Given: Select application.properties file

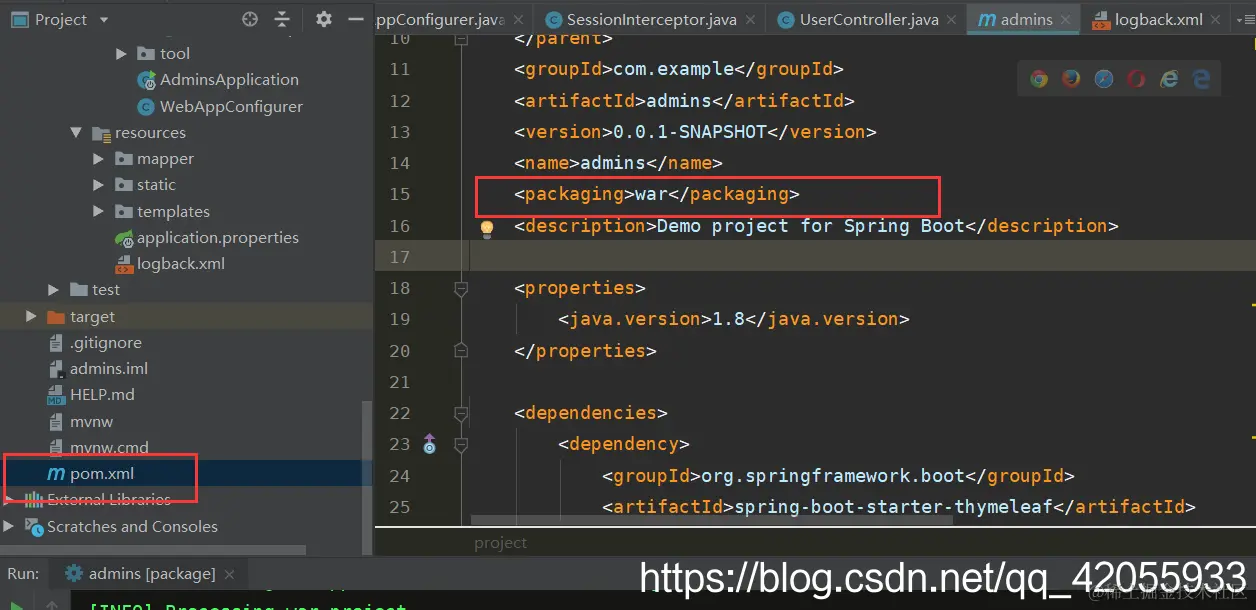Looking at the screenshot, I should pyautogui.click(x=217, y=238).
